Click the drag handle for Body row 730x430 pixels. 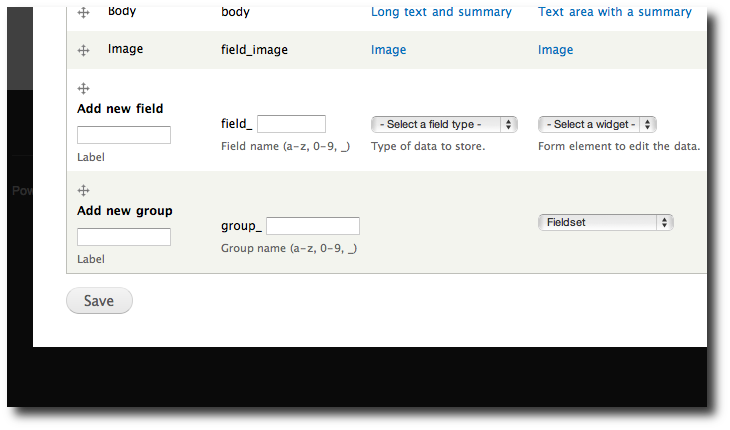(x=83, y=12)
